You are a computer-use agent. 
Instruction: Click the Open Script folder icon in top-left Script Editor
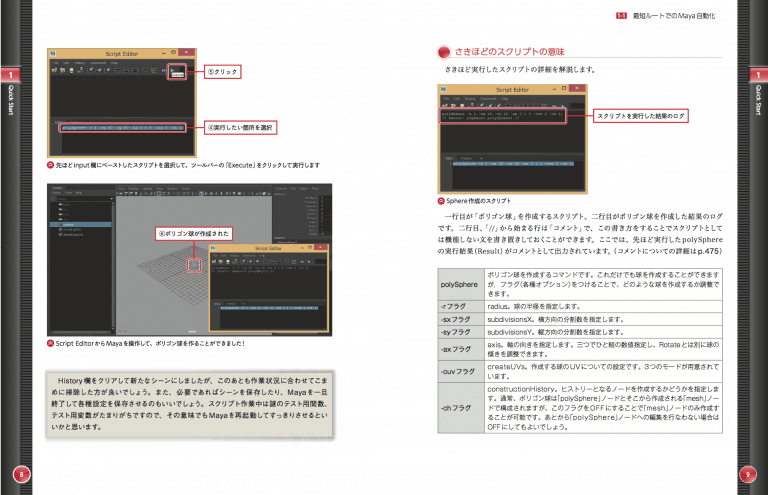coord(55,72)
